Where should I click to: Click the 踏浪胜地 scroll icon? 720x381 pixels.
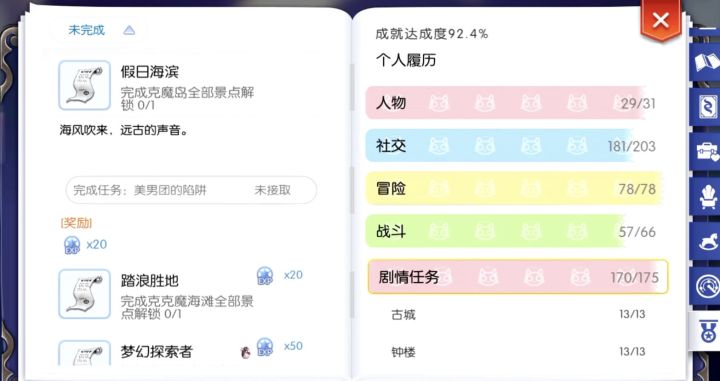(x=84, y=294)
